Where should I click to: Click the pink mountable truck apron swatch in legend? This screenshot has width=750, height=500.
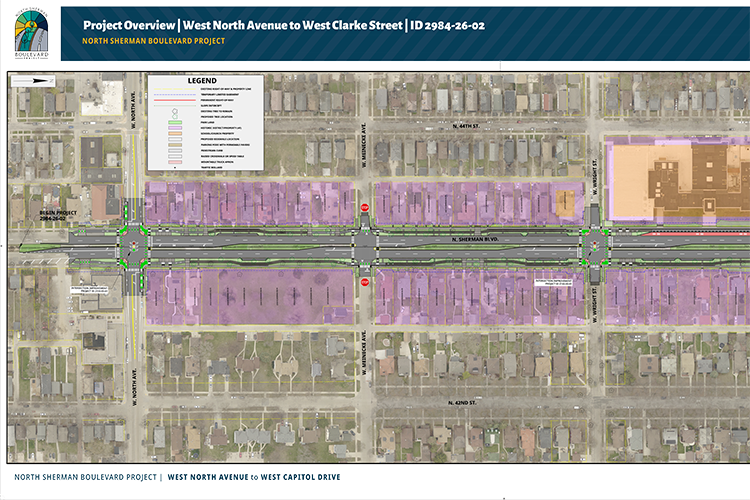175,162
